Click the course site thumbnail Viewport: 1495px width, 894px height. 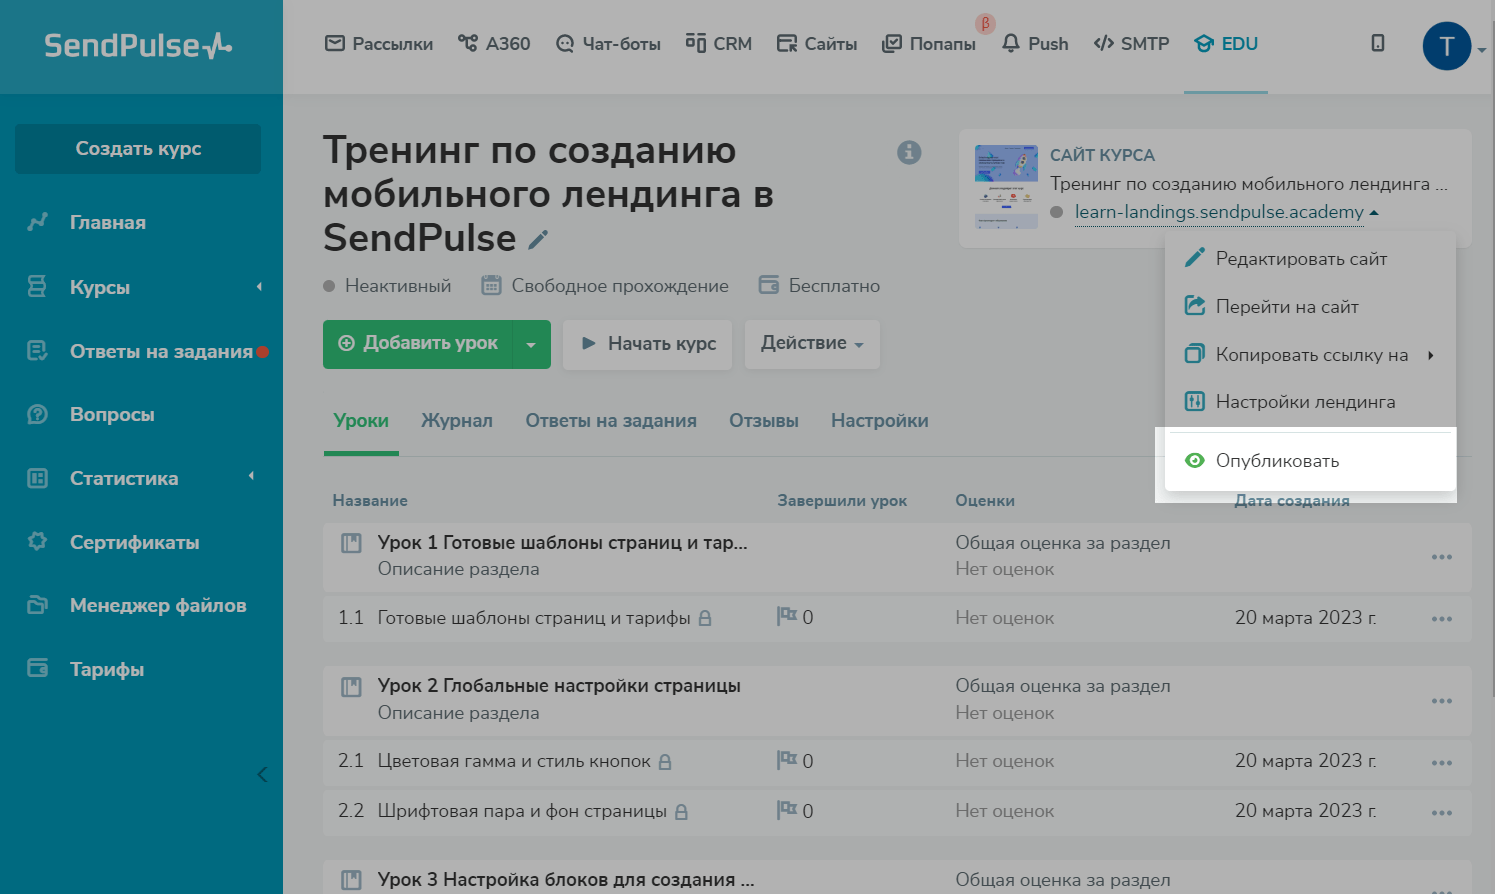click(1005, 187)
